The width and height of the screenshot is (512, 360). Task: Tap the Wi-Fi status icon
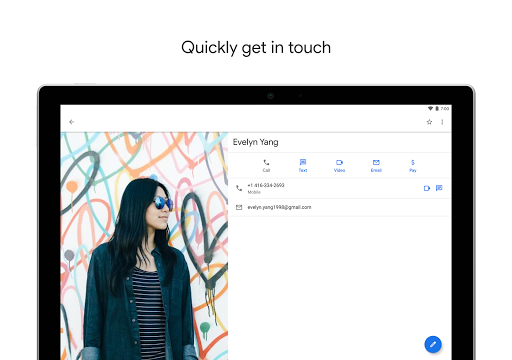coord(430,109)
